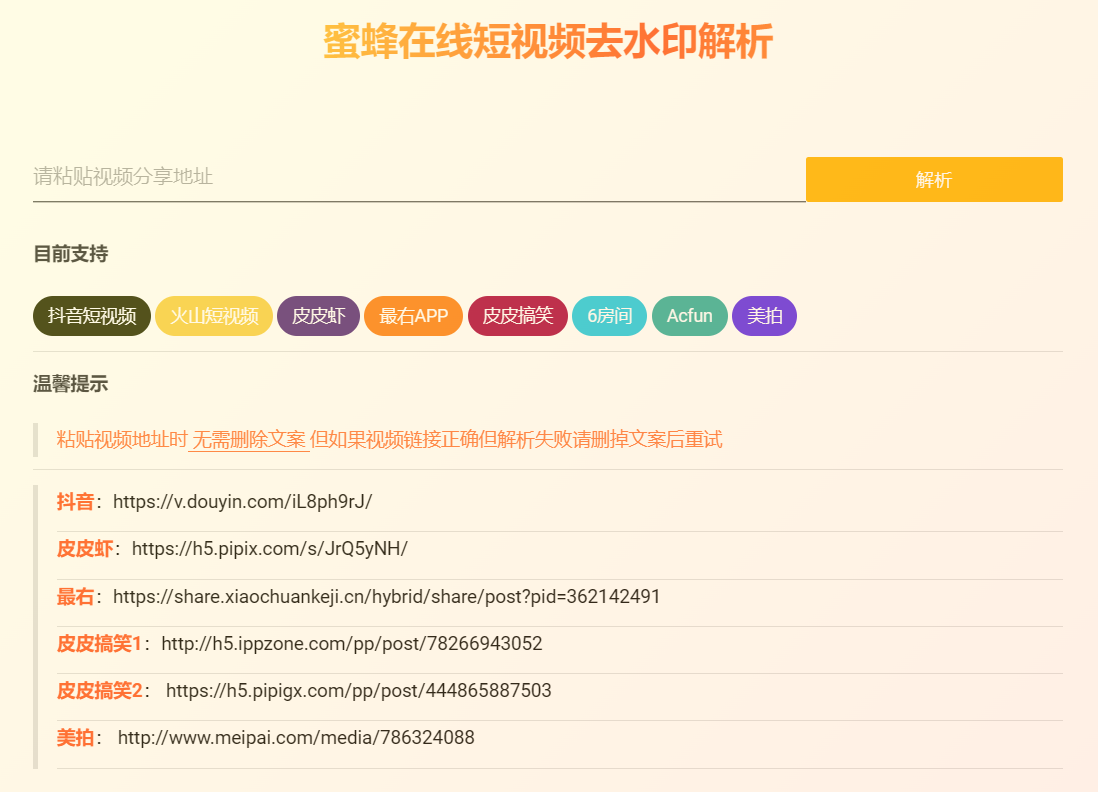Click the video share address input field

click(x=418, y=178)
